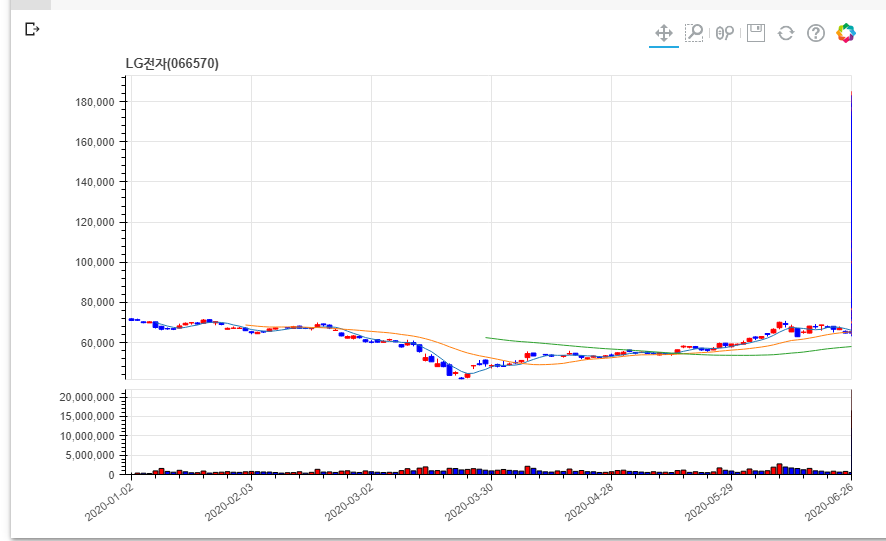
Task: Click the 2020-03-02 date label
Action: pos(349,503)
